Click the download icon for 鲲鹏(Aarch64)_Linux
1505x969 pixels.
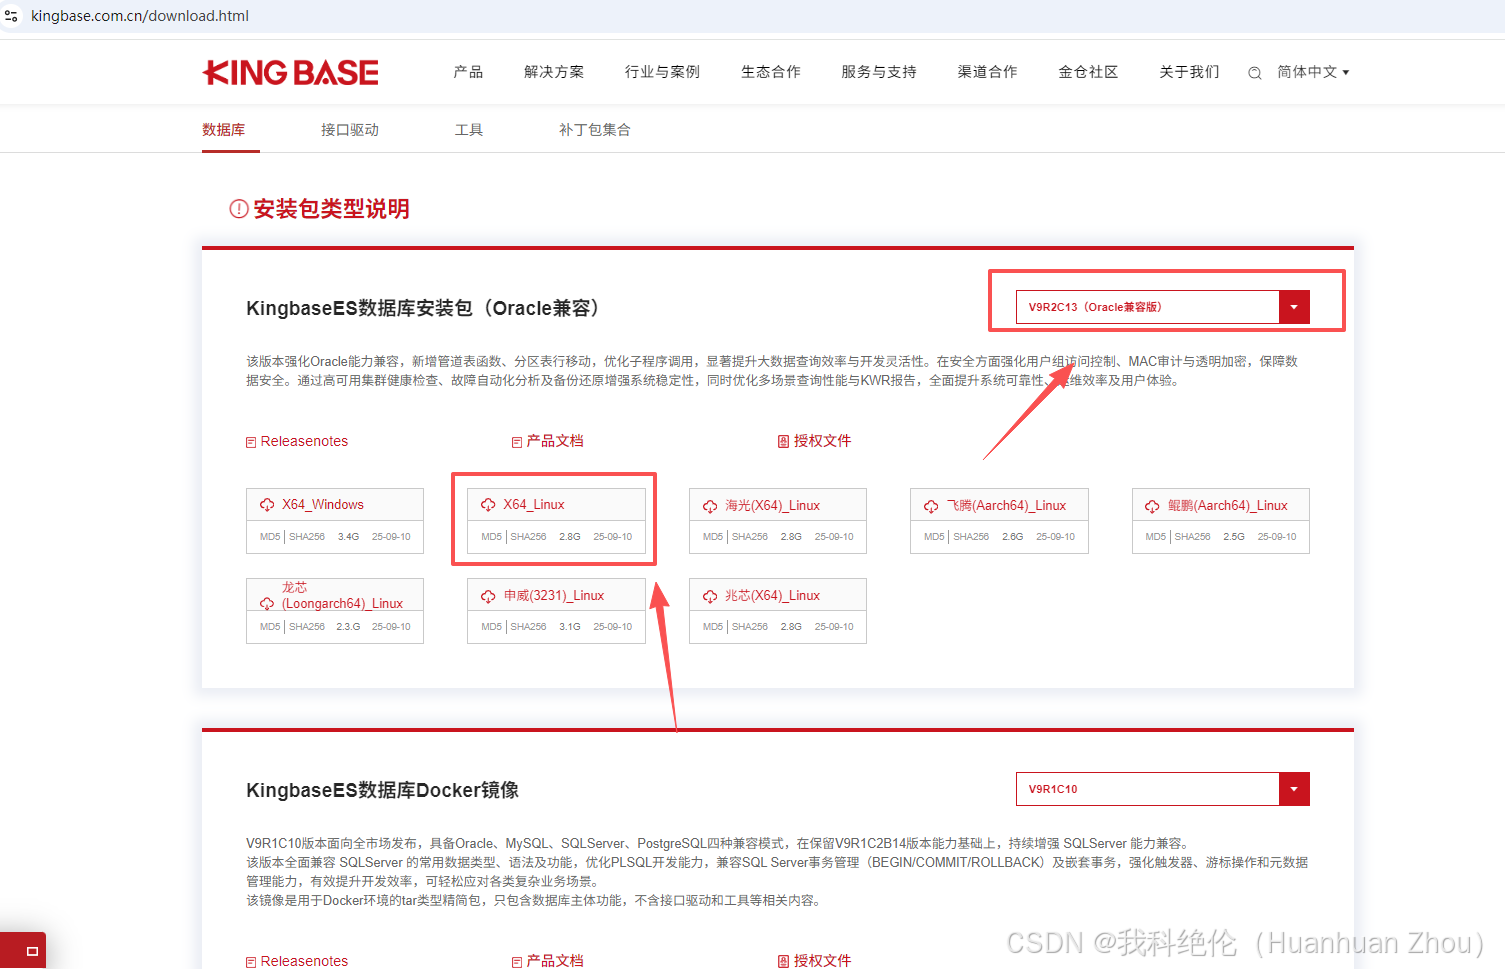1152,506
